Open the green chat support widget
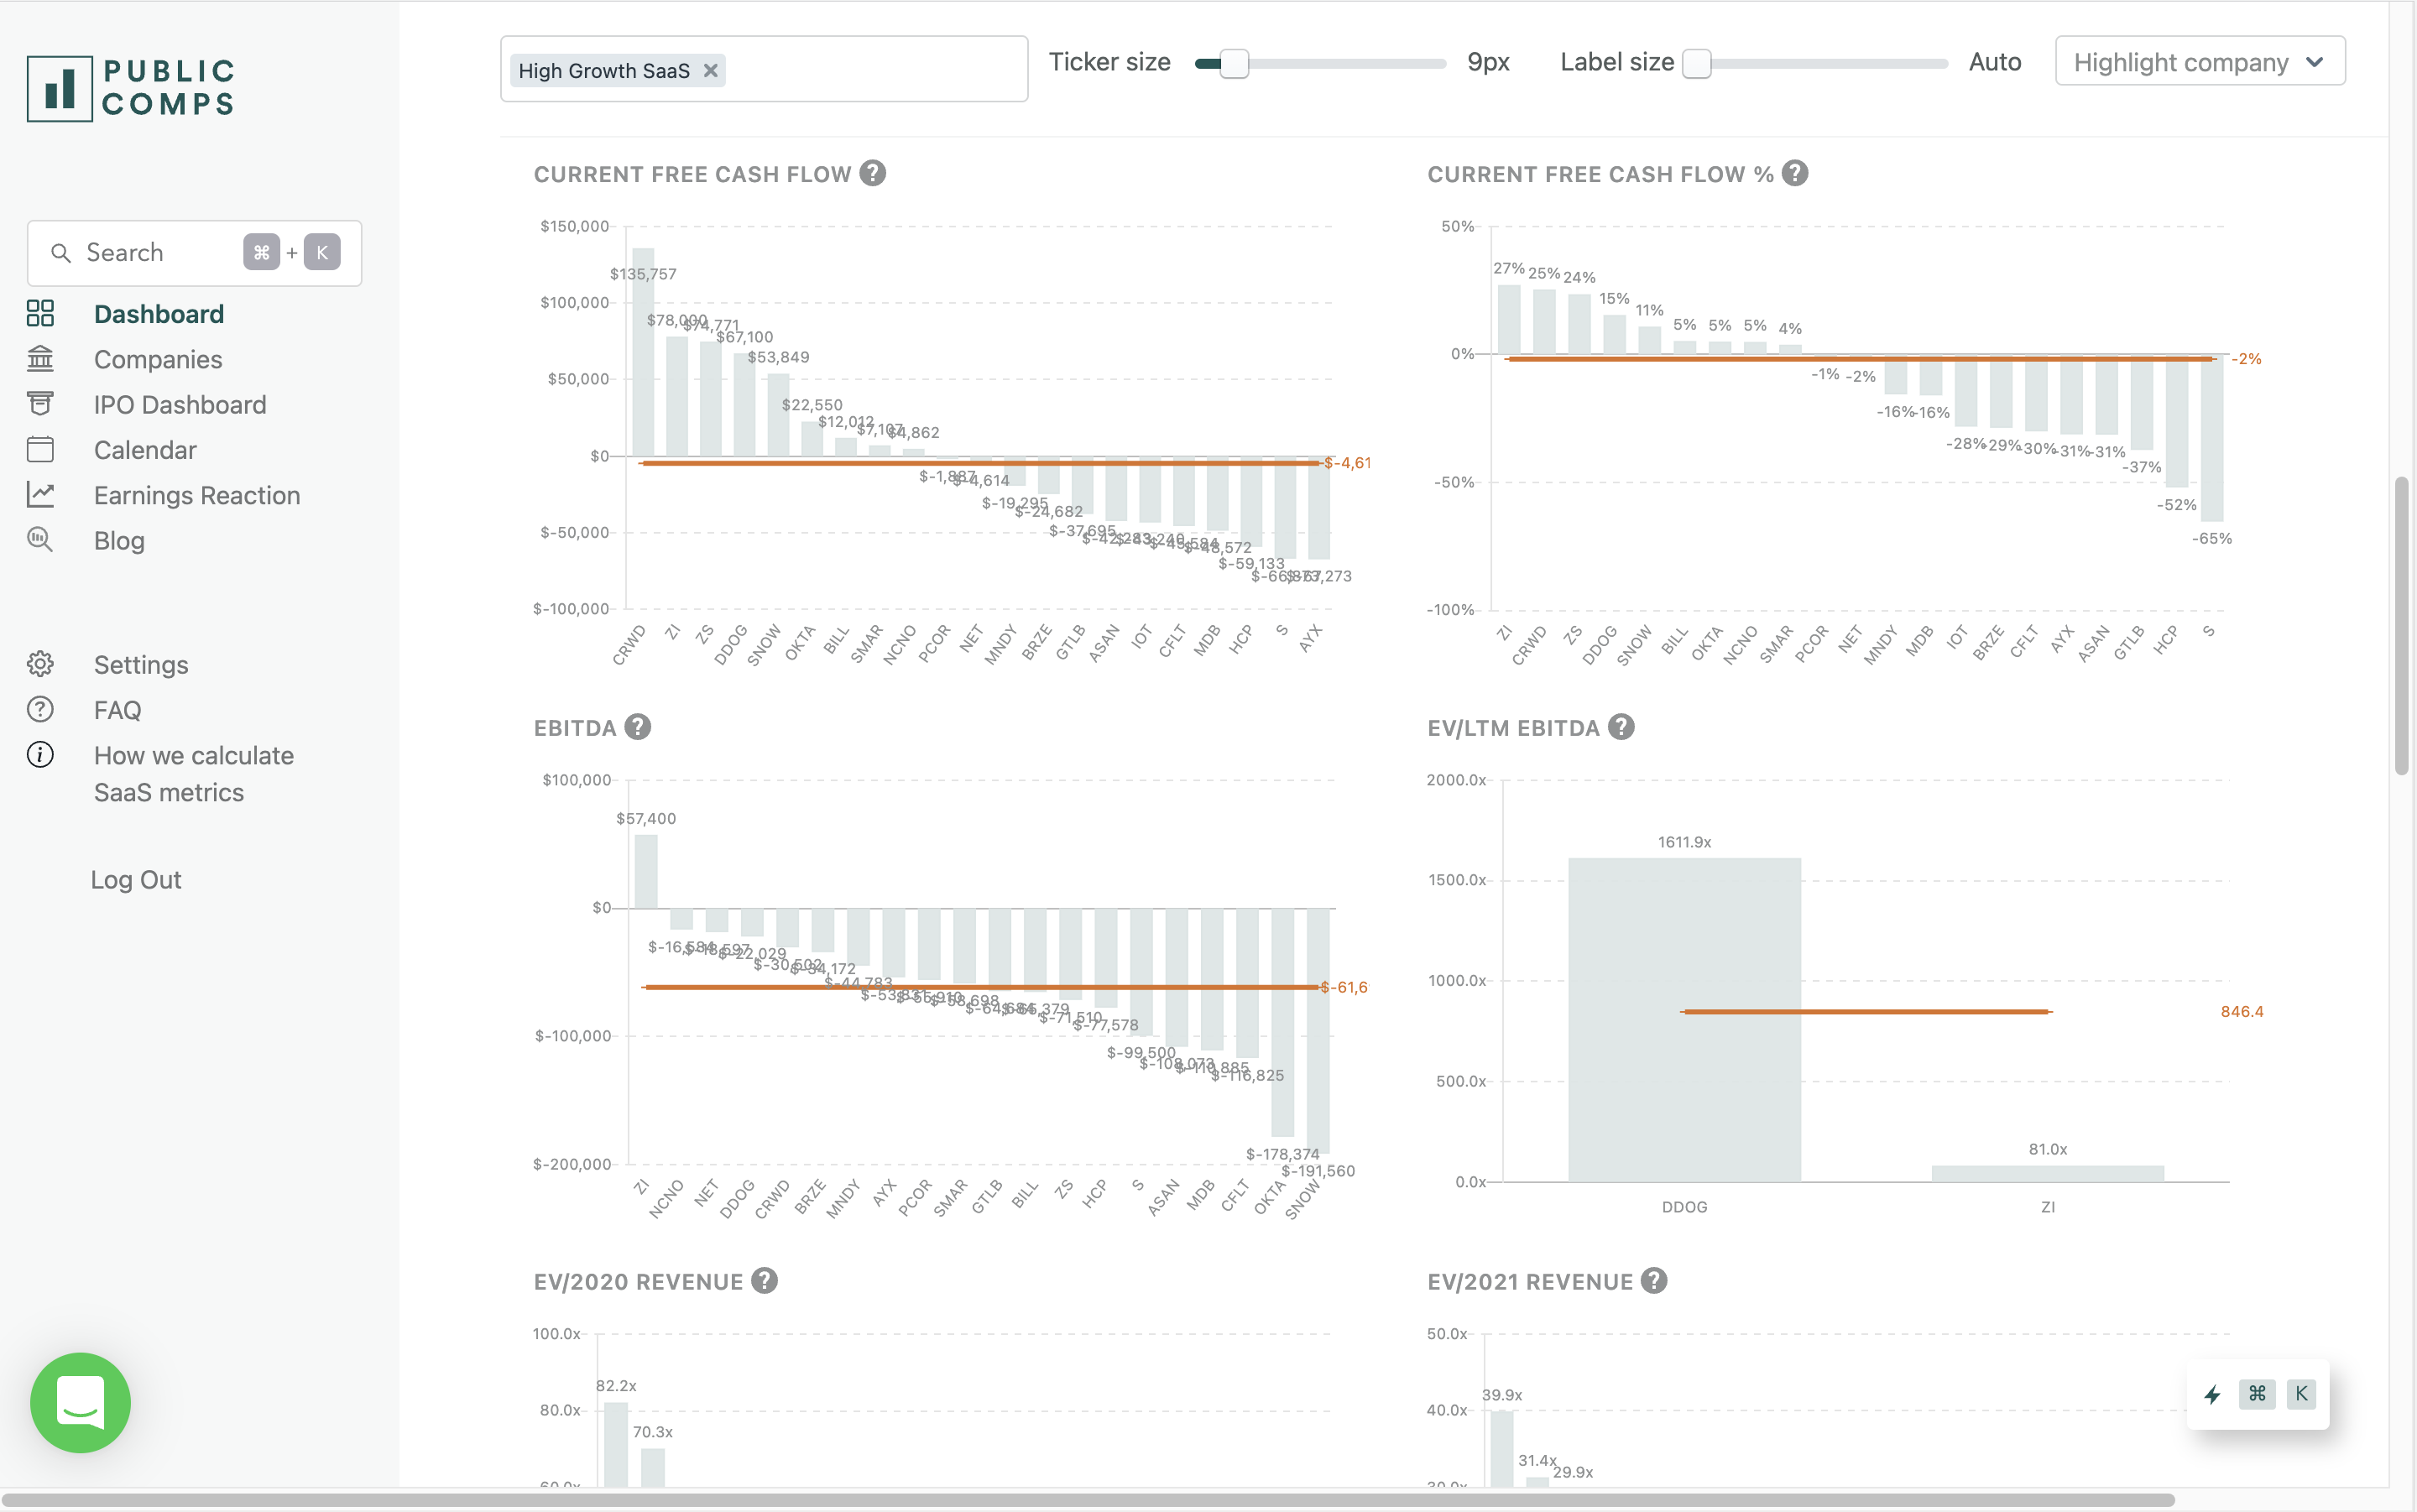Viewport: 2417px width, 1512px height. tap(81, 1402)
